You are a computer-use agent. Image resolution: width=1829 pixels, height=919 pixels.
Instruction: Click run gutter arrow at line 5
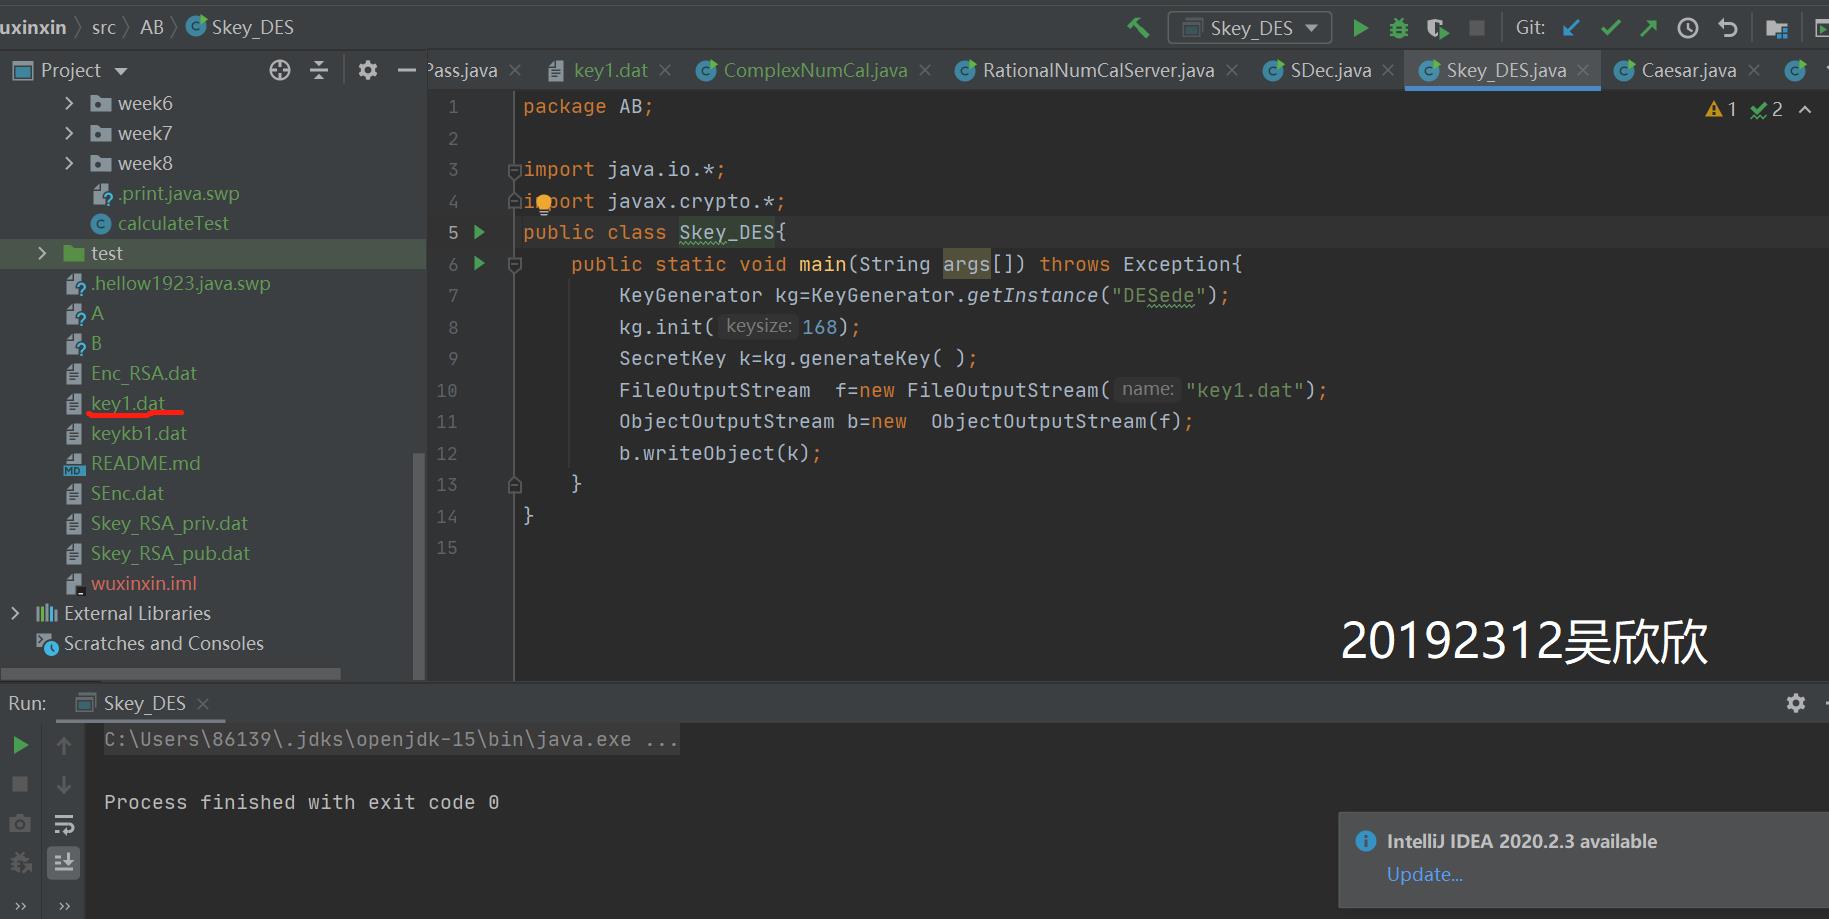click(x=479, y=232)
